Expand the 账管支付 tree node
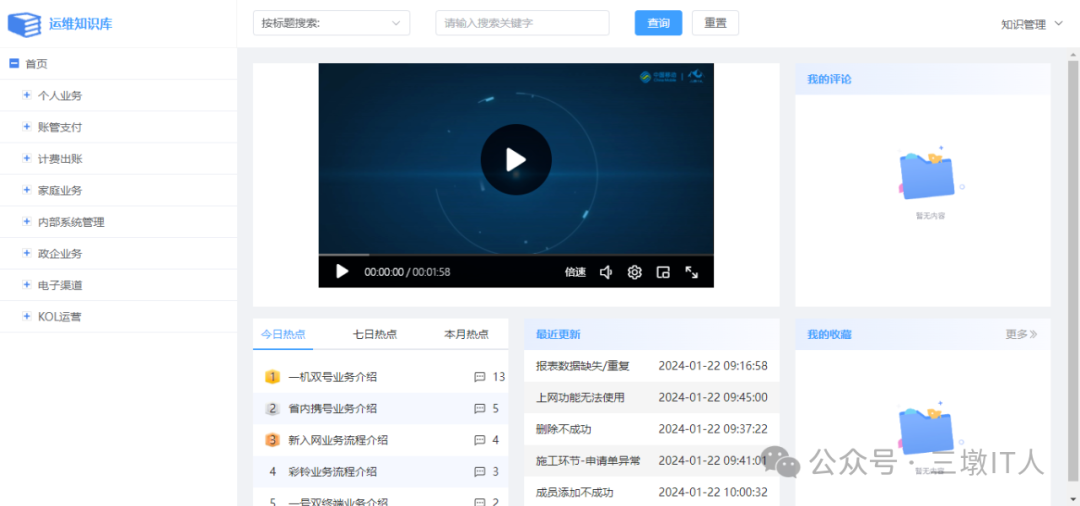The image size is (1080, 506). 27,127
